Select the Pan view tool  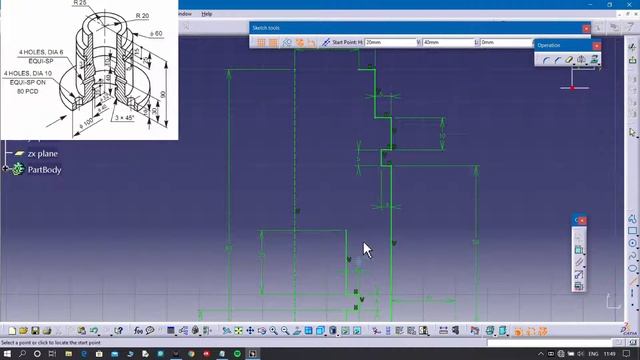click(250, 331)
